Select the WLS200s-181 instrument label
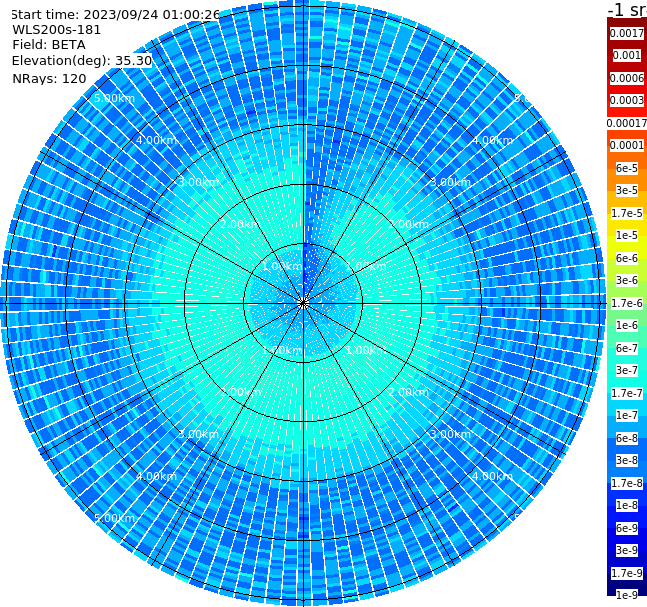This screenshot has height=607, width=647. 57,30
